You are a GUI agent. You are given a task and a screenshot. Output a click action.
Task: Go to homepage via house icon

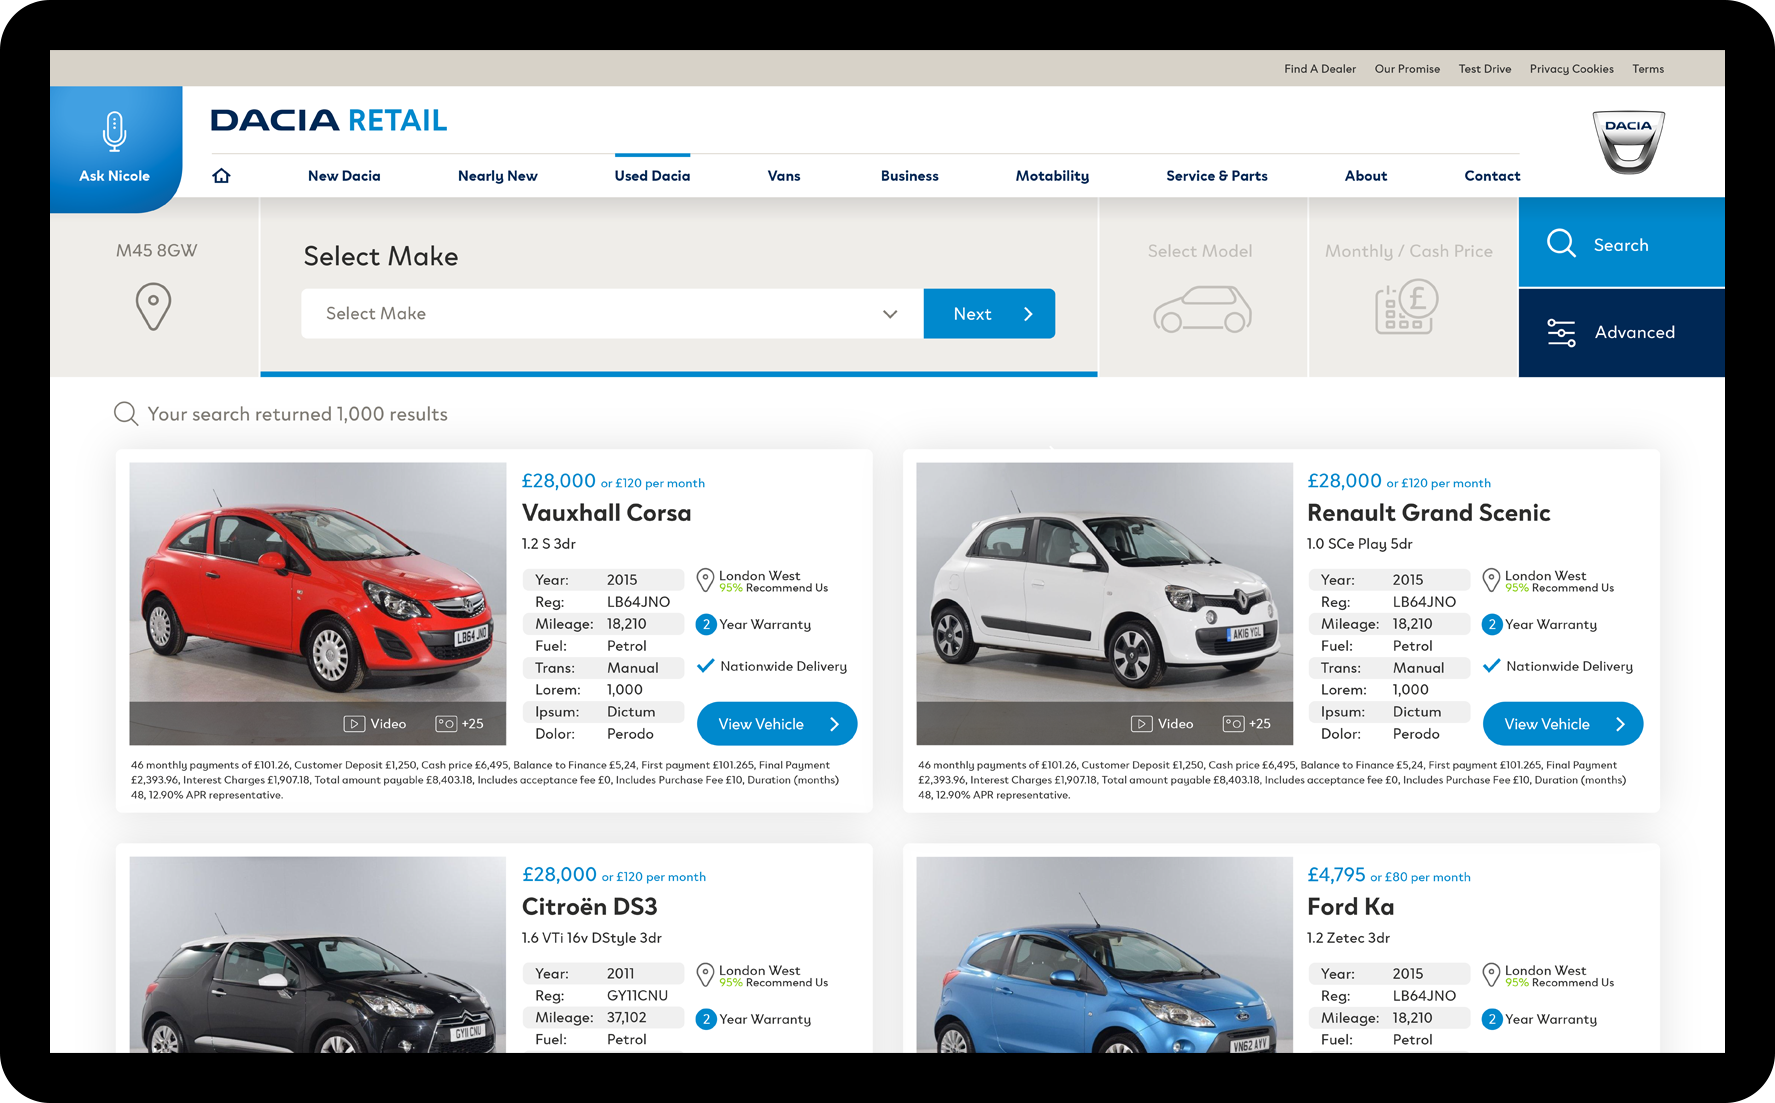click(x=221, y=176)
